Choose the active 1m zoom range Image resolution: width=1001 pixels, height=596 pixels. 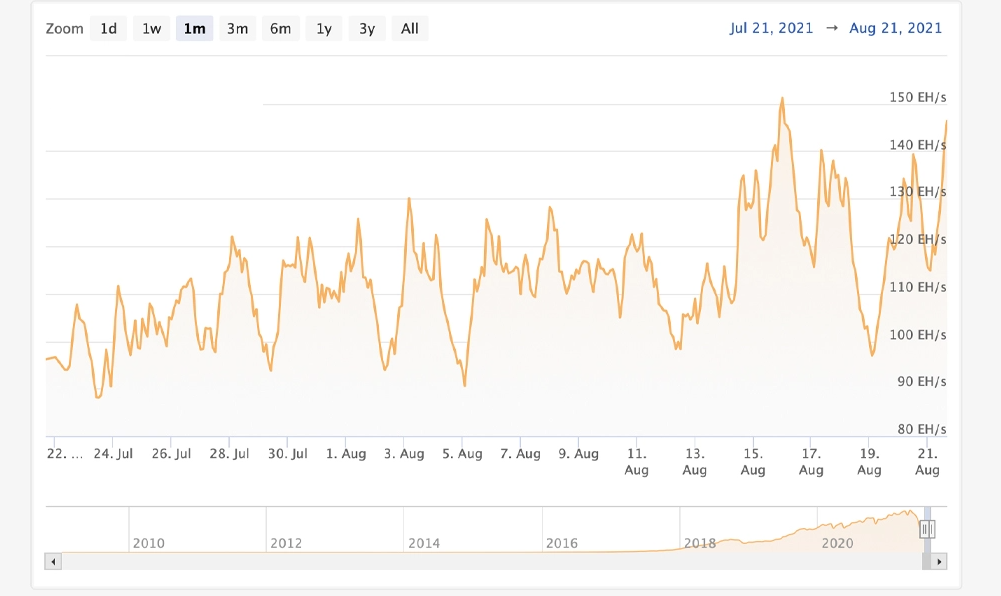[194, 29]
